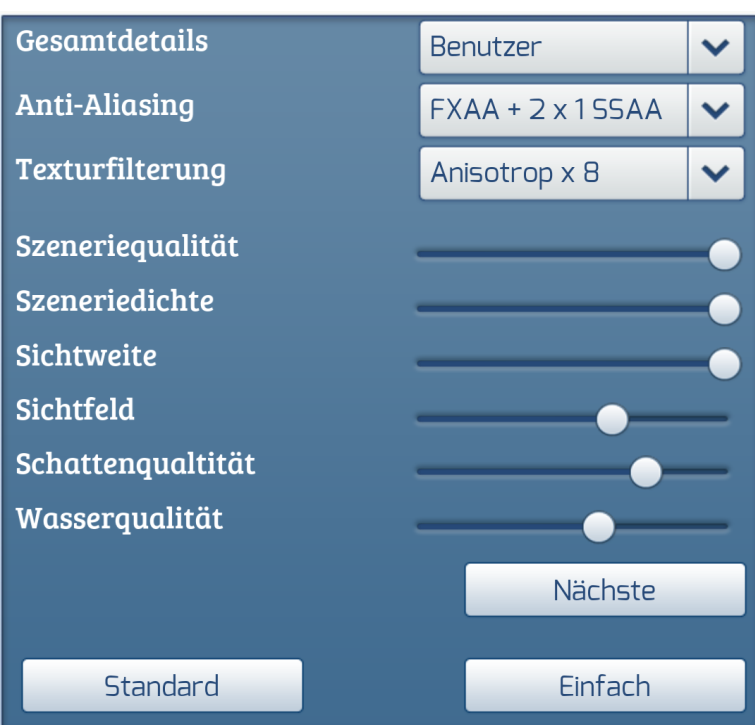Click the Anti-Aliasing label text

[105, 105]
